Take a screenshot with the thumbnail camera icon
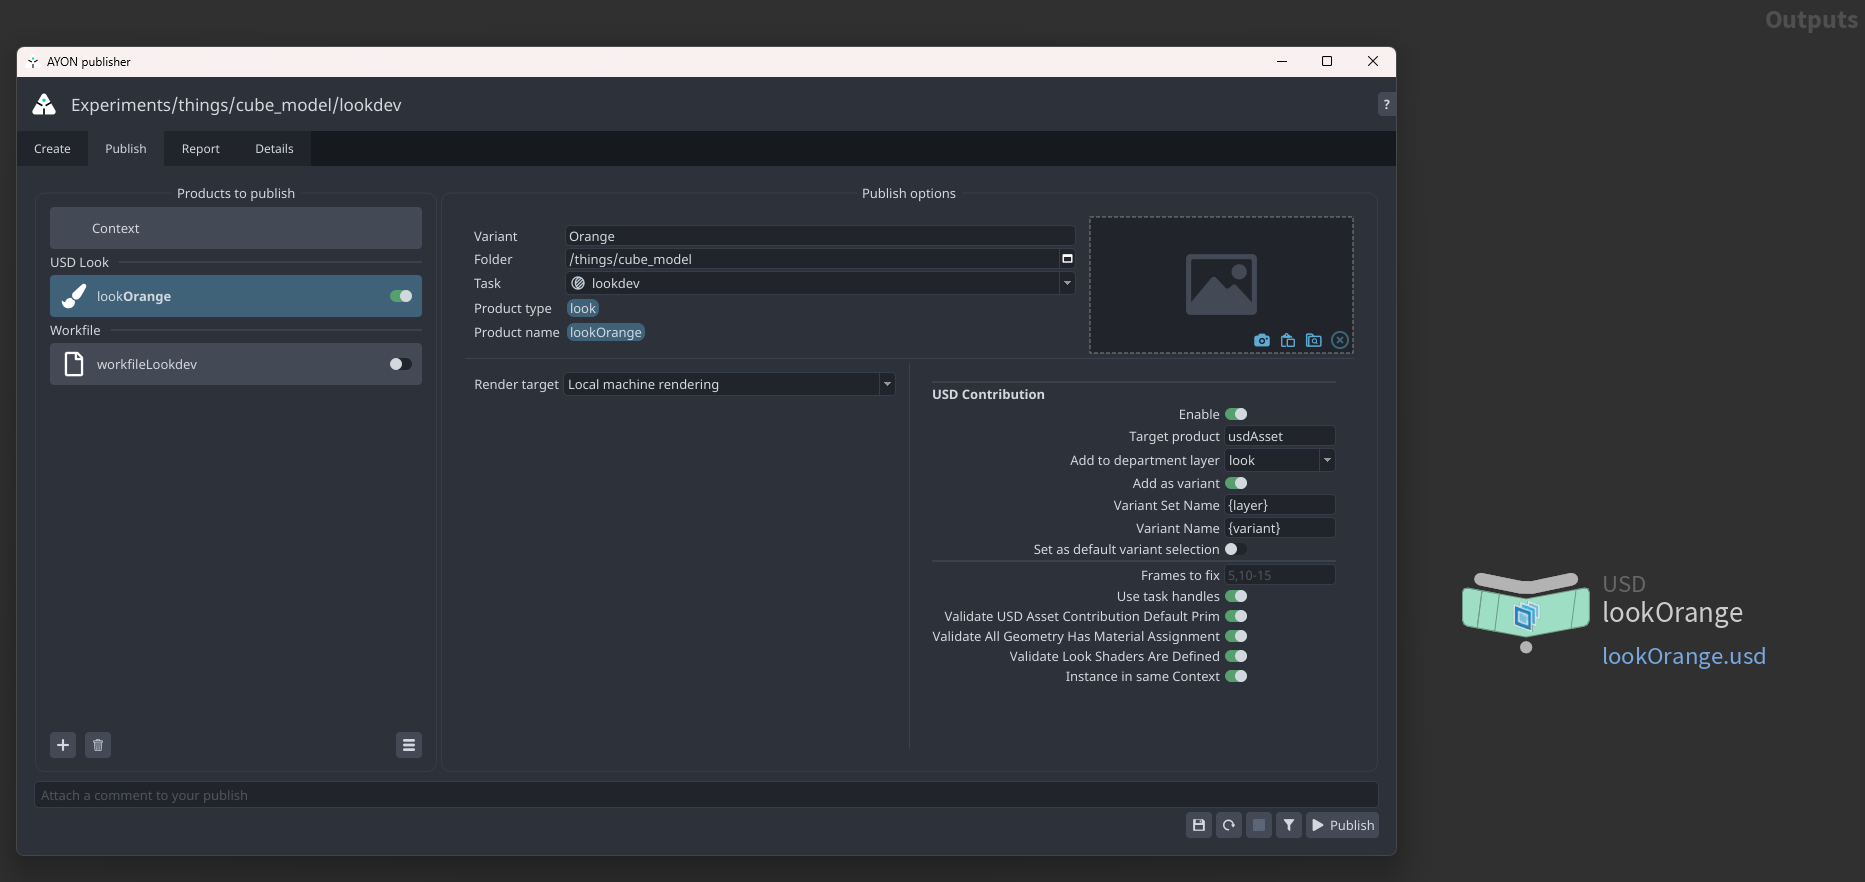The image size is (1865, 882). (1262, 341)
